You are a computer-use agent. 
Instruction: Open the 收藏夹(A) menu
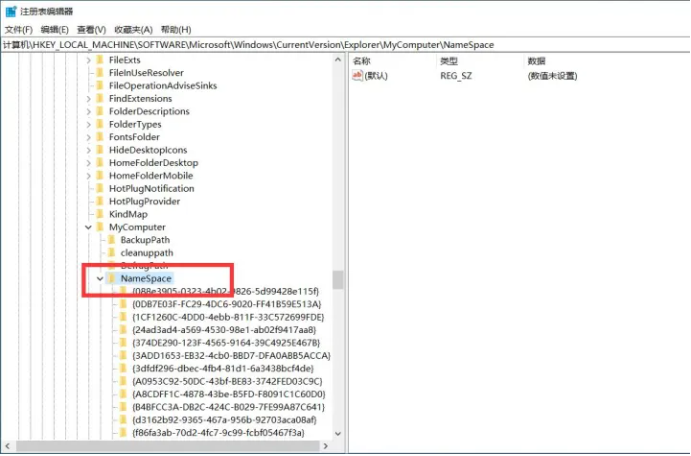point(133,30)
